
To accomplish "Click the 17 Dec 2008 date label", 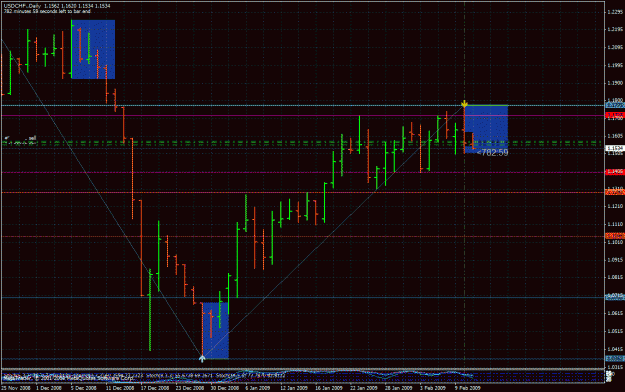I will click(x=155, y=388).
